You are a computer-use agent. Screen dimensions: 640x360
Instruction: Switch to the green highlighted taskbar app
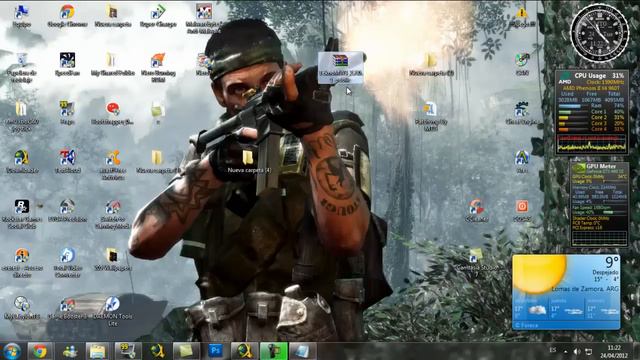pyautogui.click(x=273, y=351)
